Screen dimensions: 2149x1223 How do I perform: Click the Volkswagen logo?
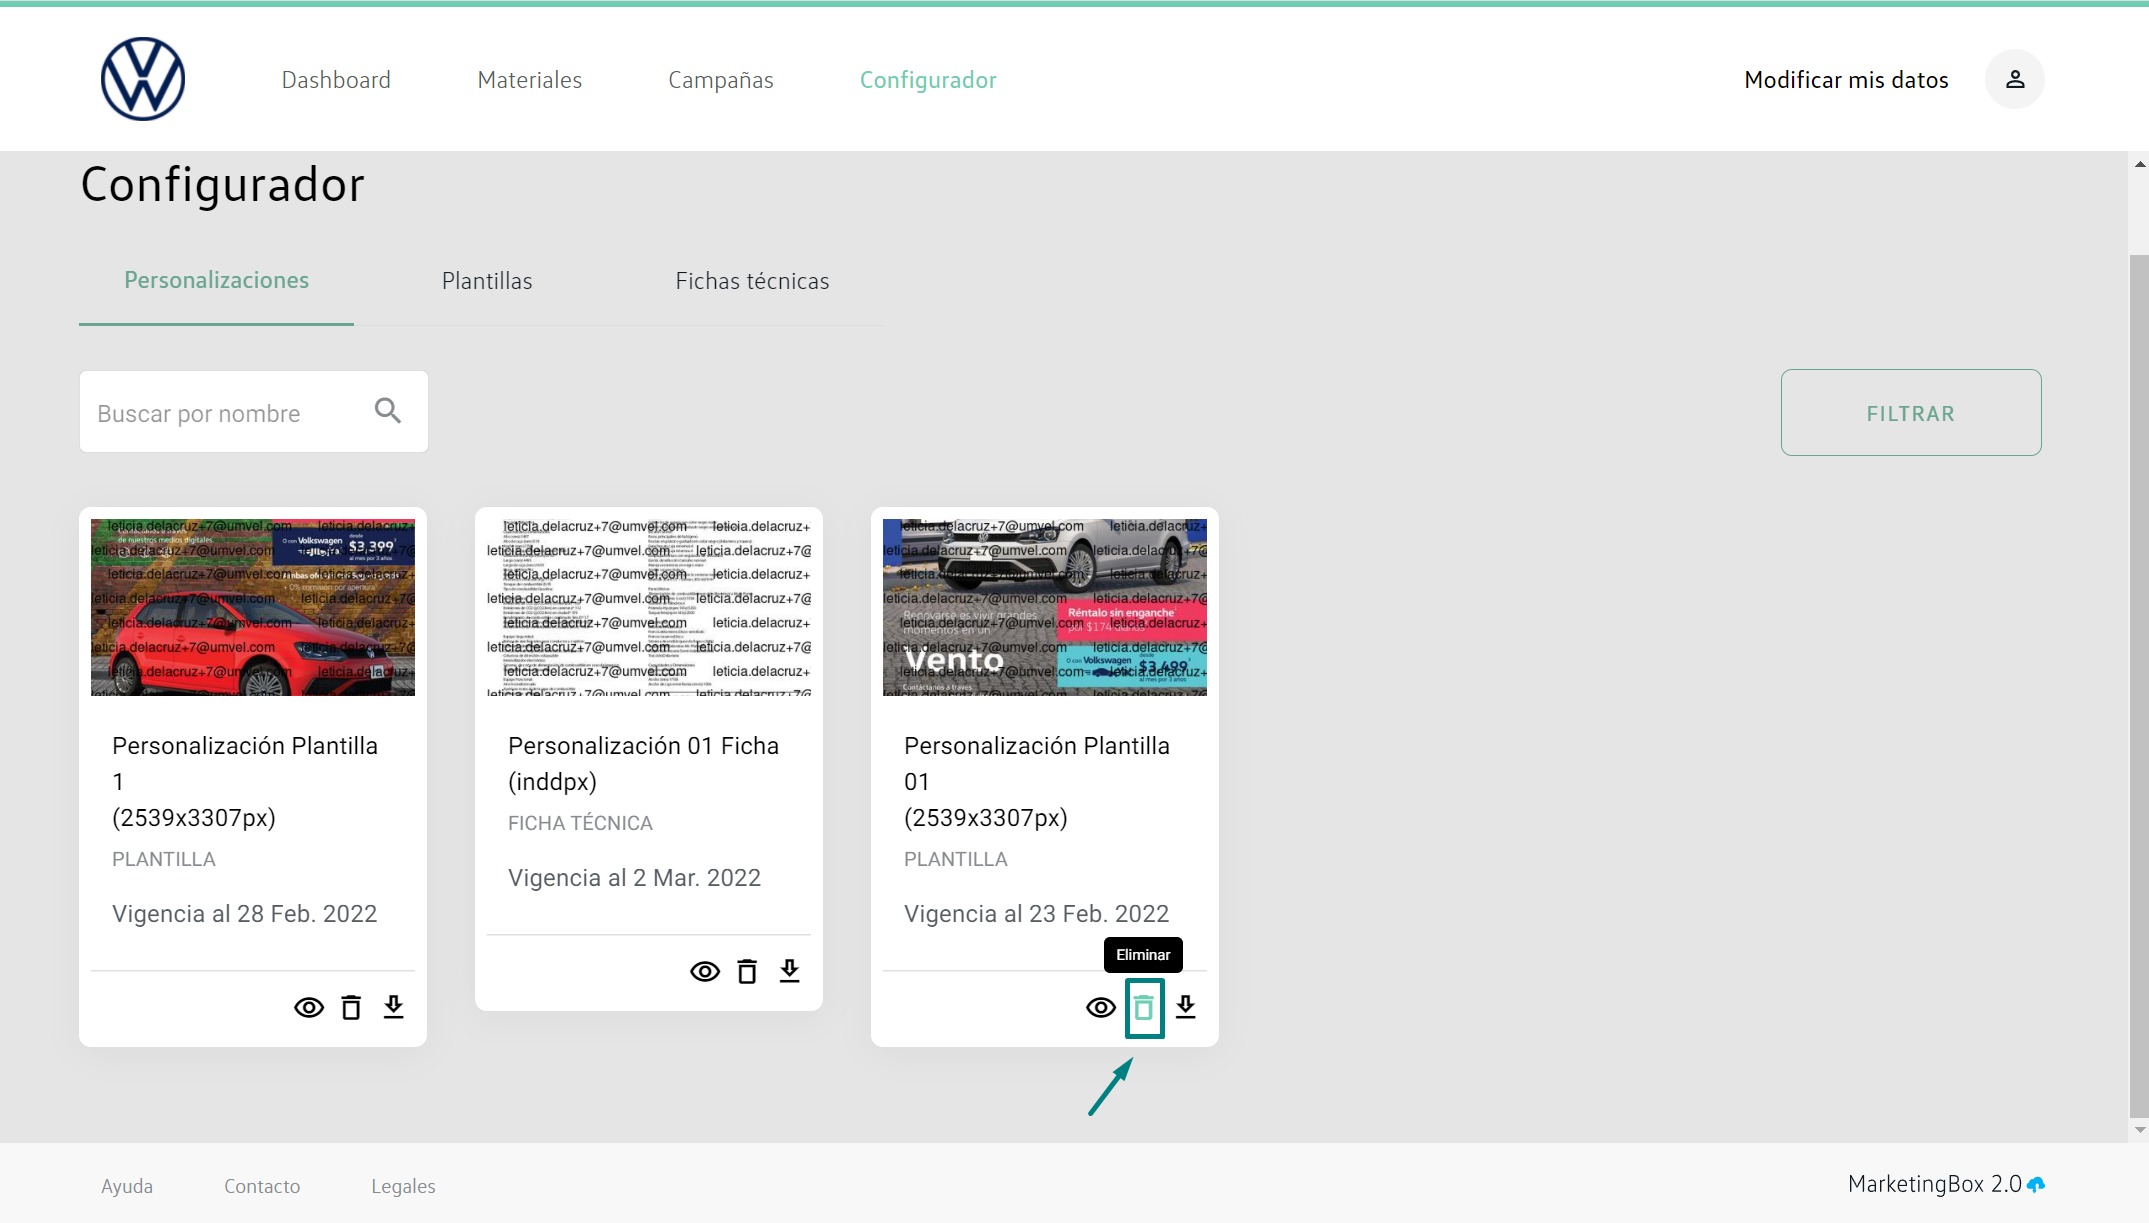(143, 79)
